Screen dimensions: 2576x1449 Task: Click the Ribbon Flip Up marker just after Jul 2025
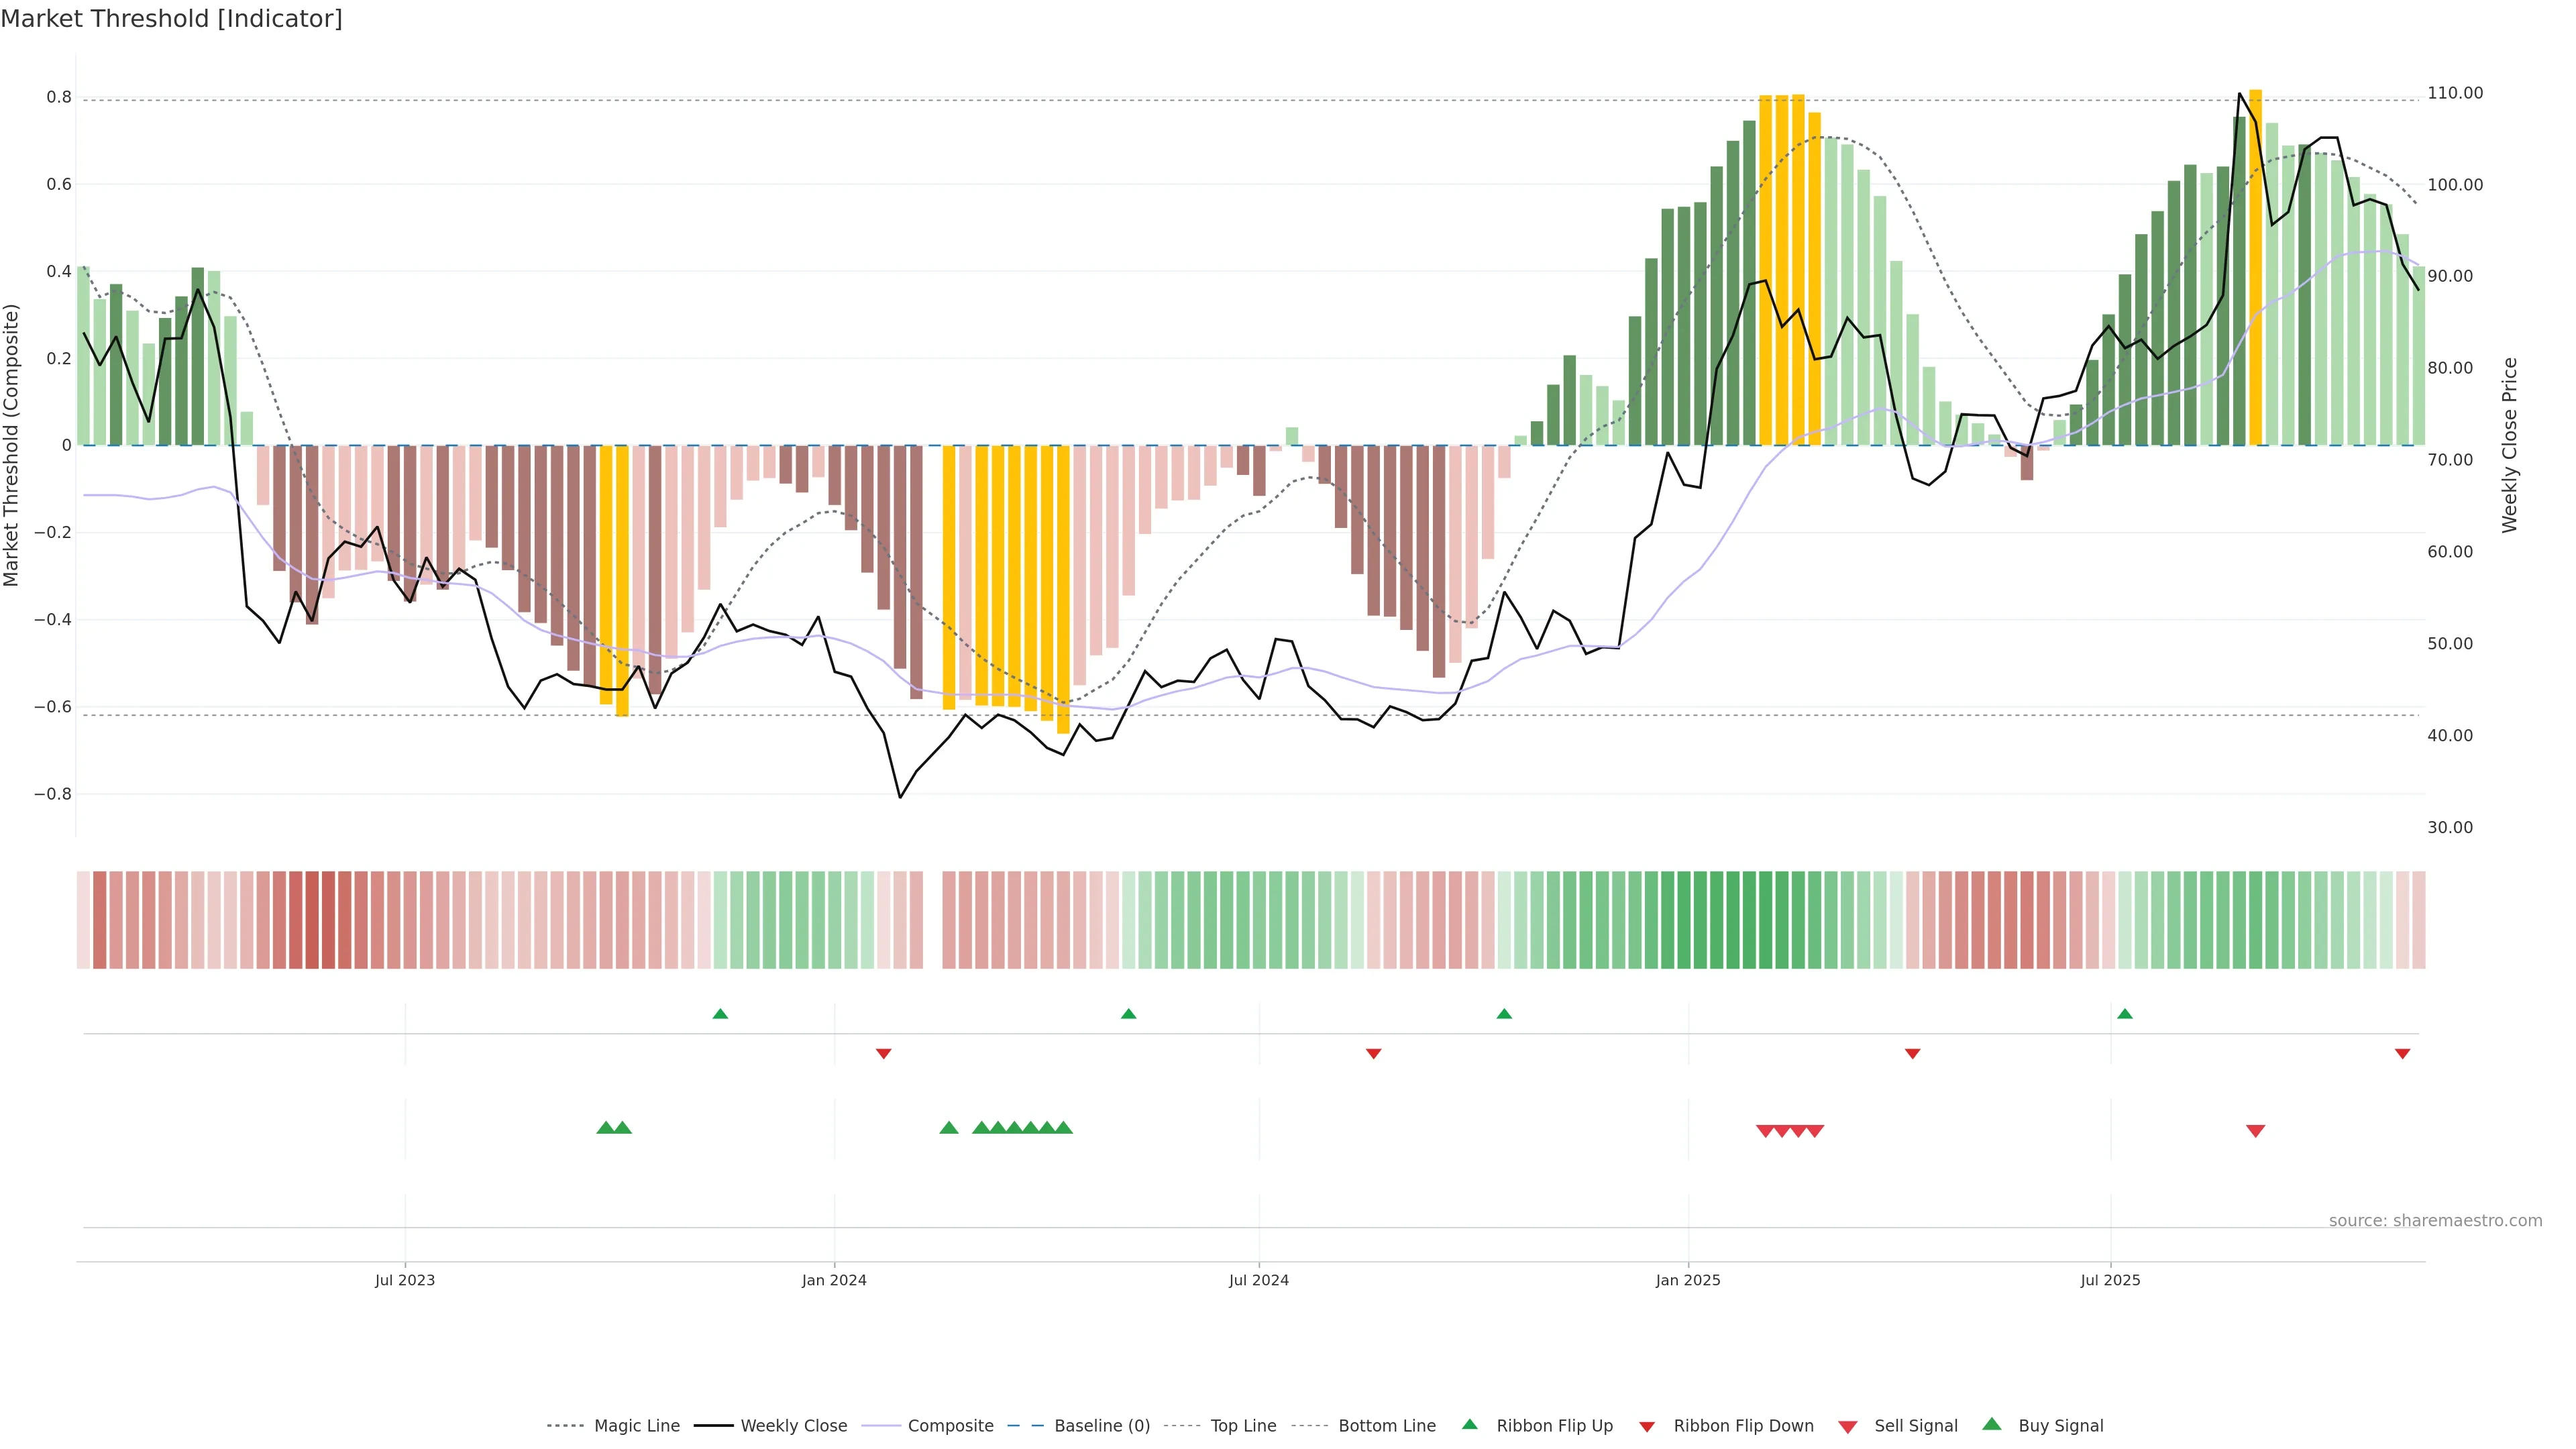(2125, 1014)
